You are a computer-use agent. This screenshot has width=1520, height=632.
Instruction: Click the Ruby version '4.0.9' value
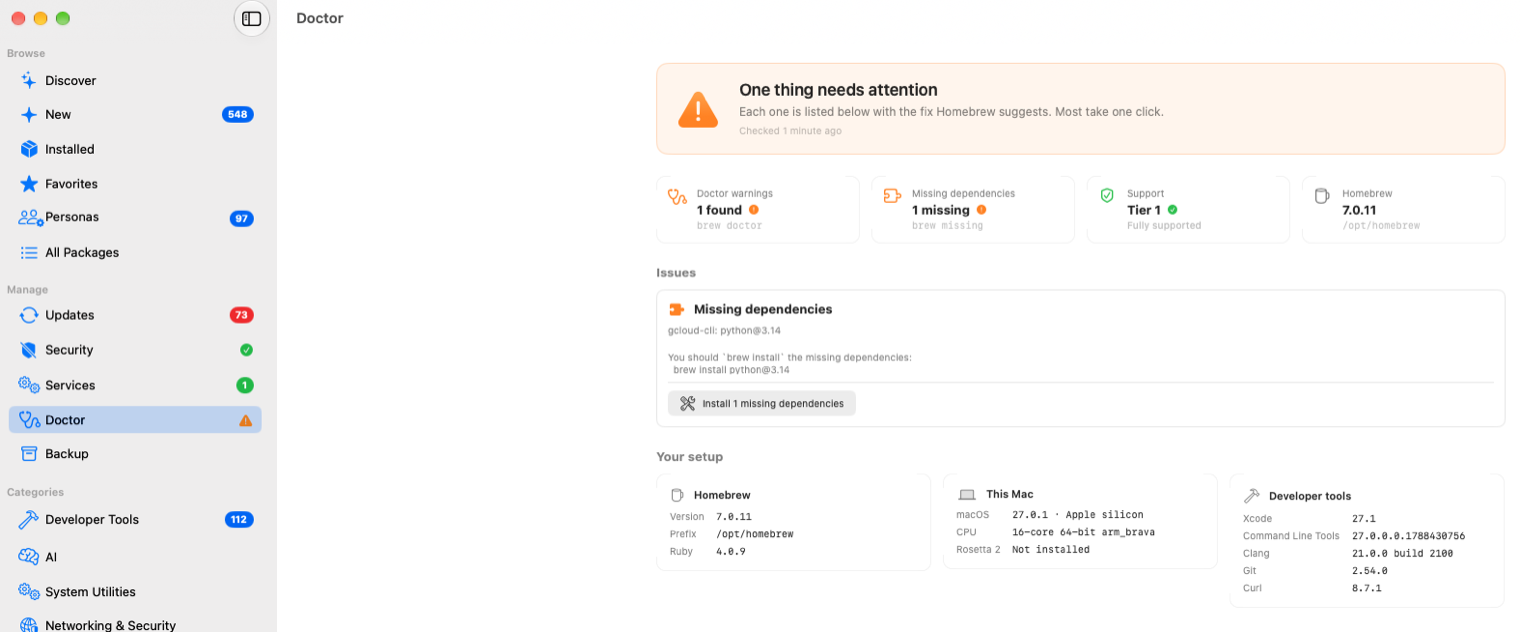pos(731,551)
